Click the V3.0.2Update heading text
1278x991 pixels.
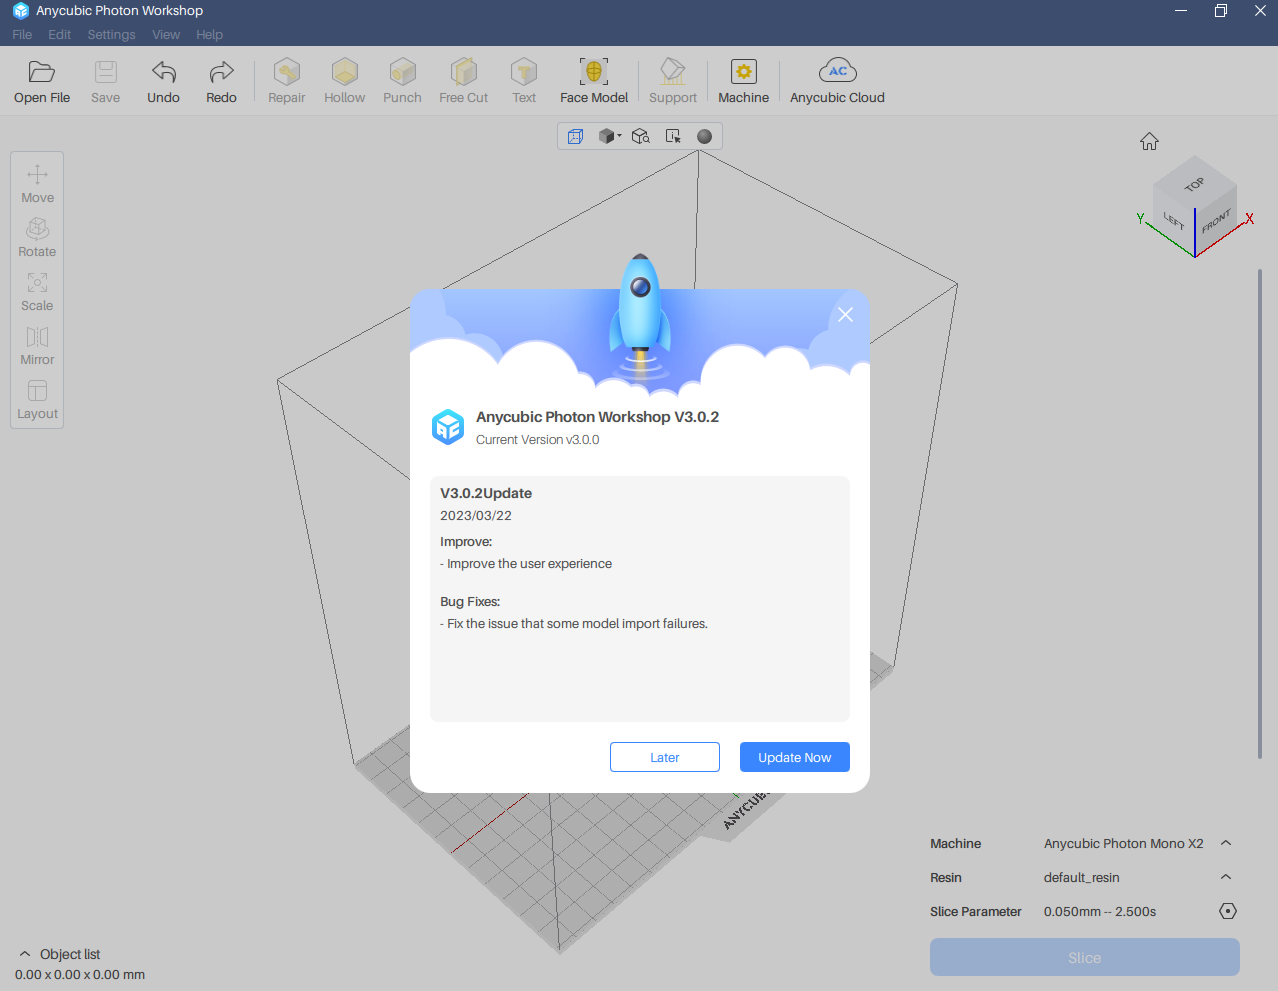tap(486, 493)
